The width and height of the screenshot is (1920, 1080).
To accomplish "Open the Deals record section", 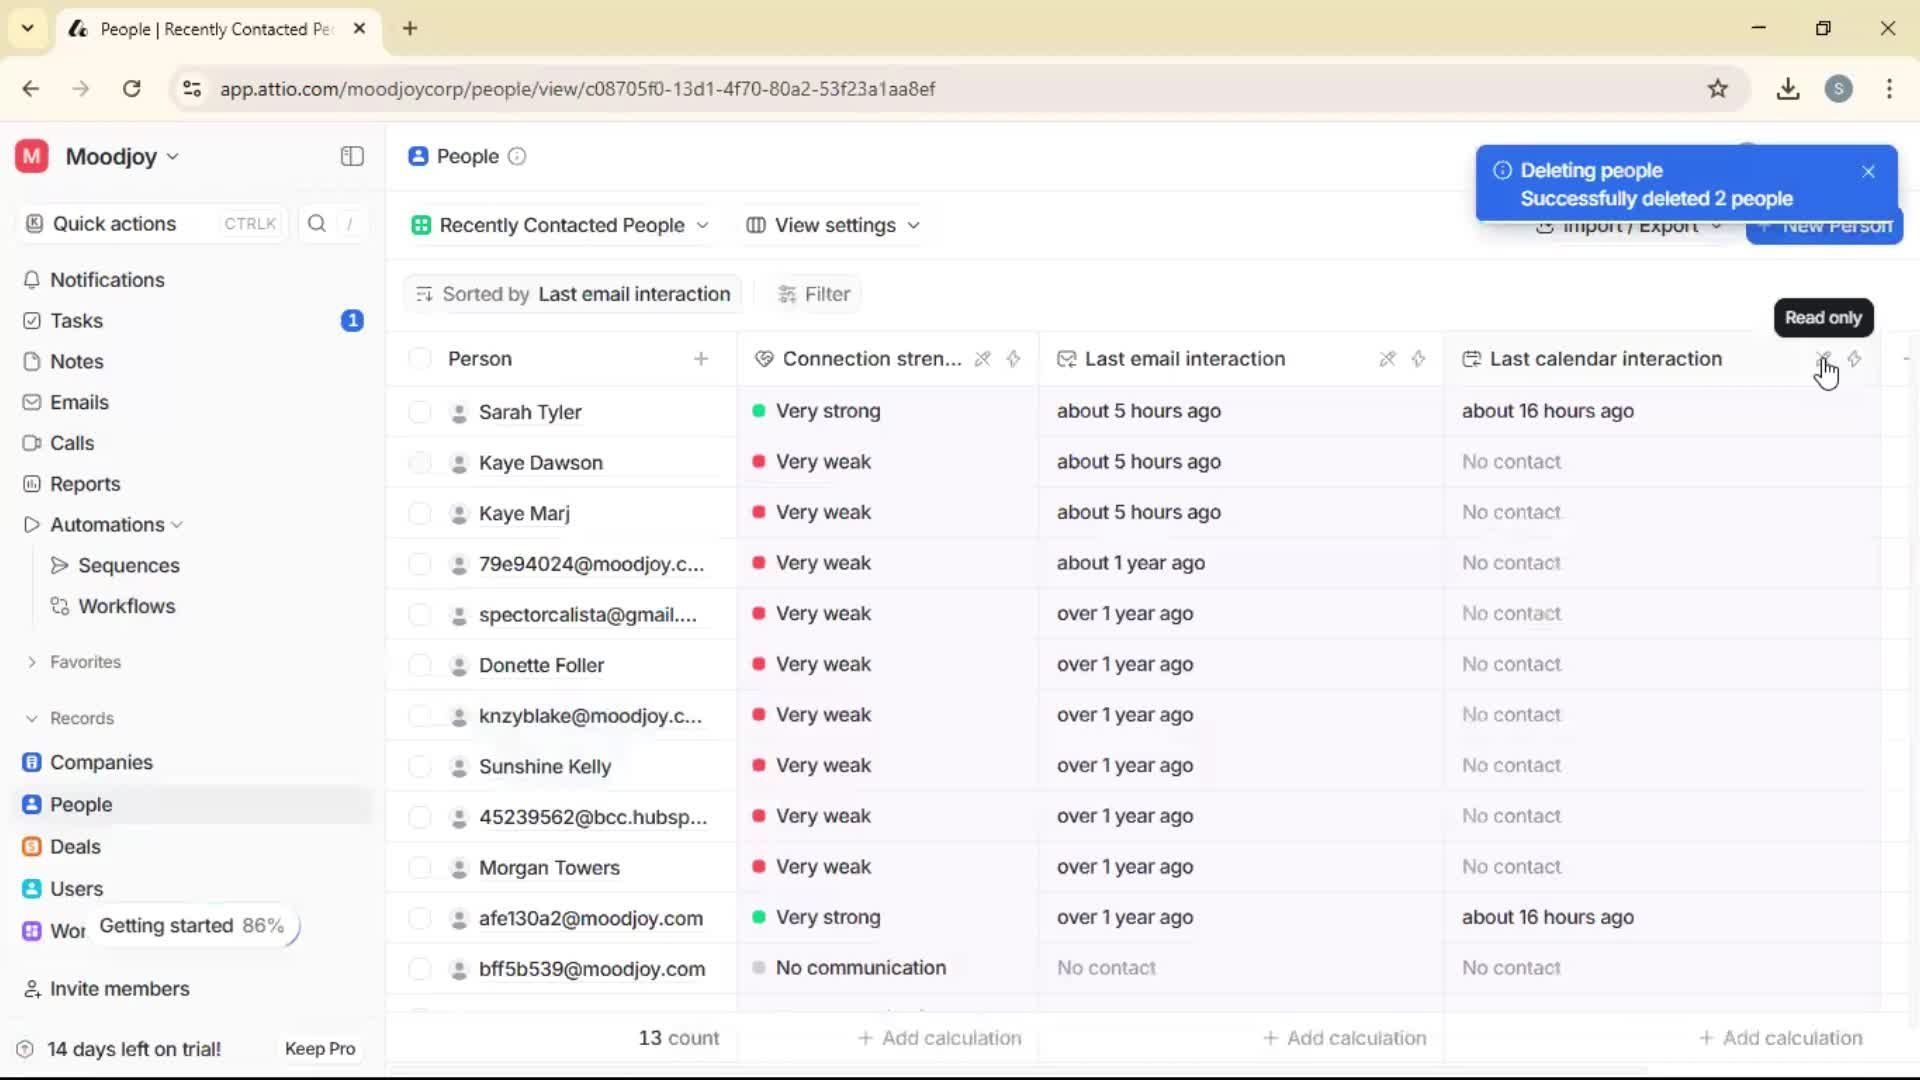I will click(74, 846).
